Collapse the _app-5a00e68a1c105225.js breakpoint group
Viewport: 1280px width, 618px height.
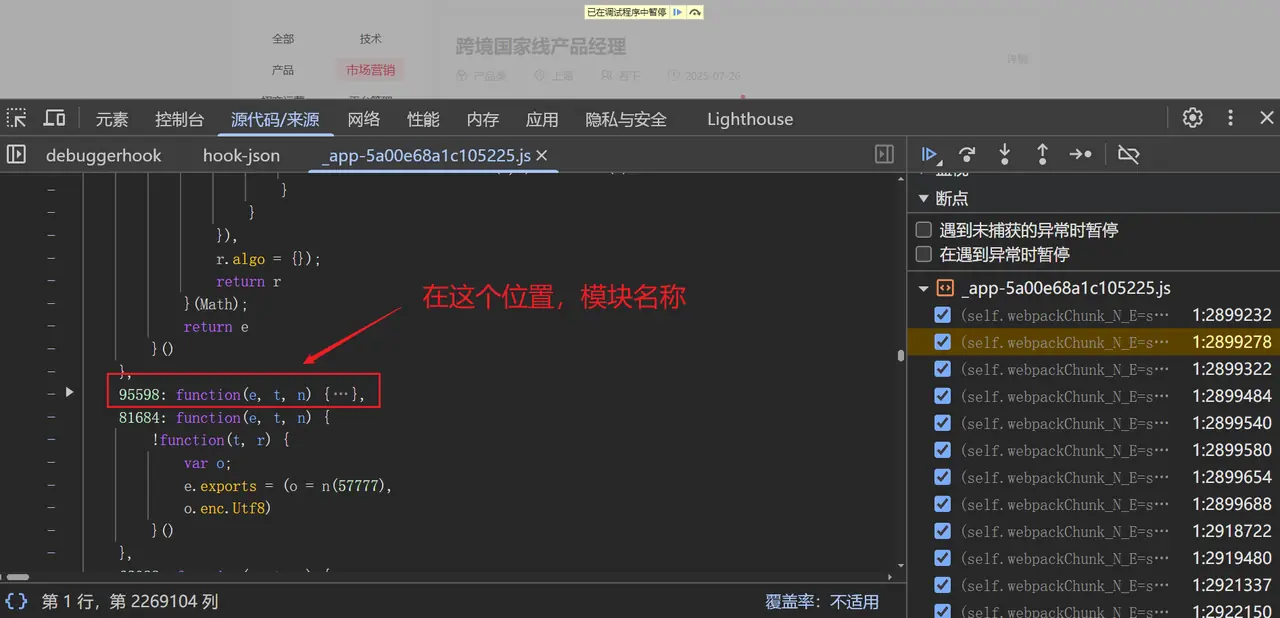tap(923, 288)
